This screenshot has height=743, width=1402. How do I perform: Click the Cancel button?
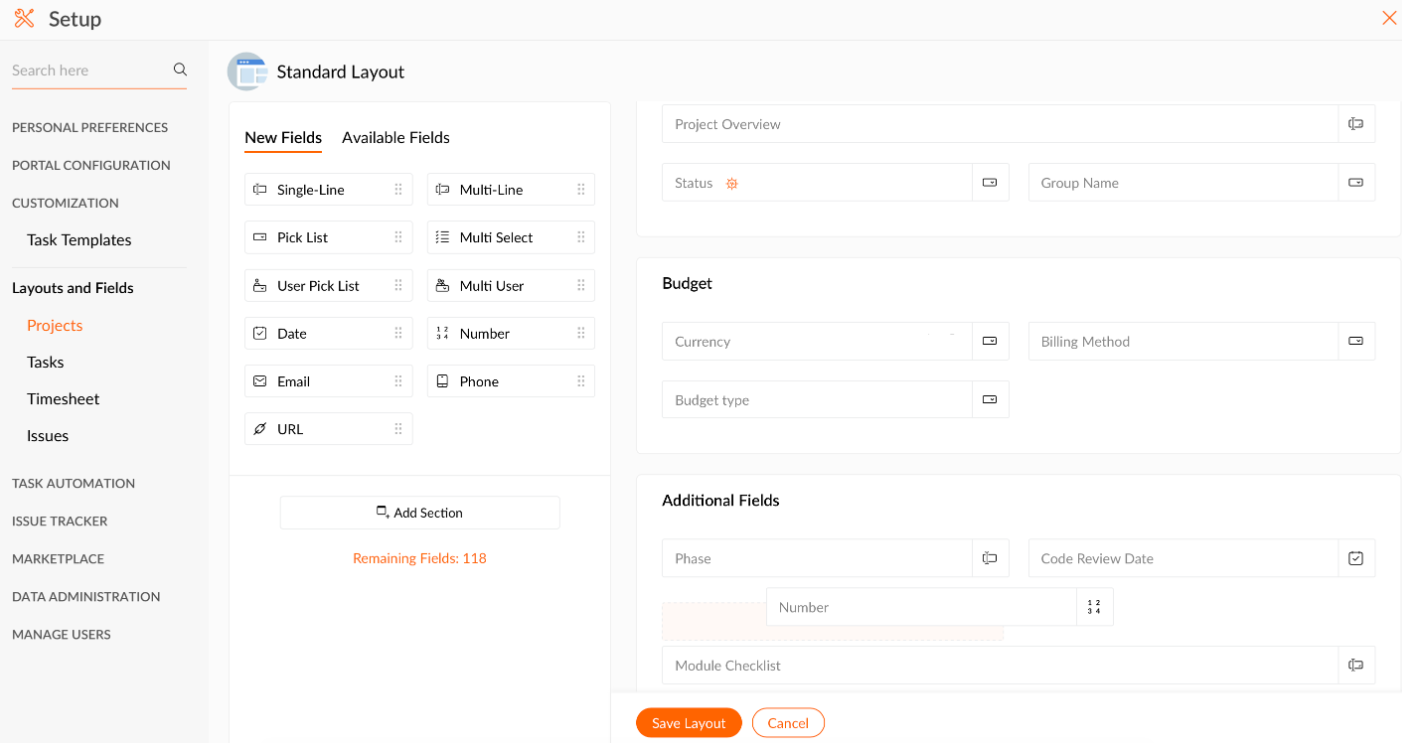pos(788,723)
